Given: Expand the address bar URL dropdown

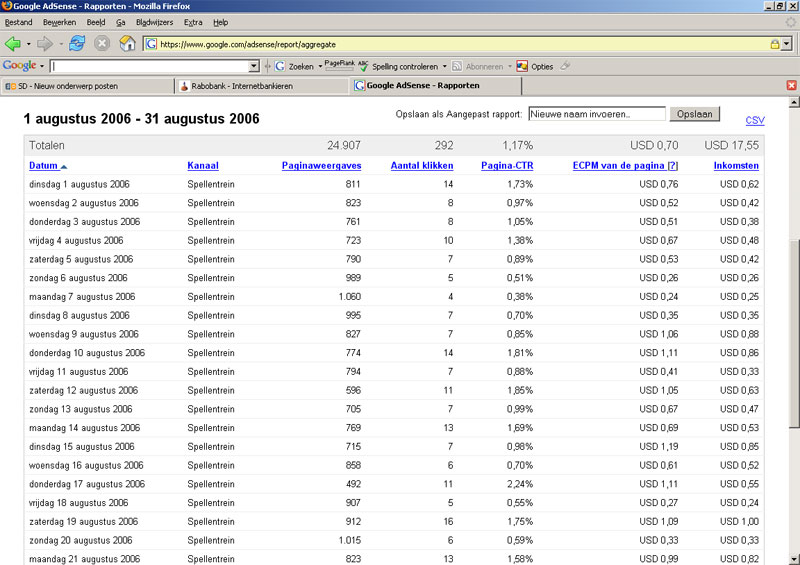Looking at the screenshot, I should (x=786, y=44).
